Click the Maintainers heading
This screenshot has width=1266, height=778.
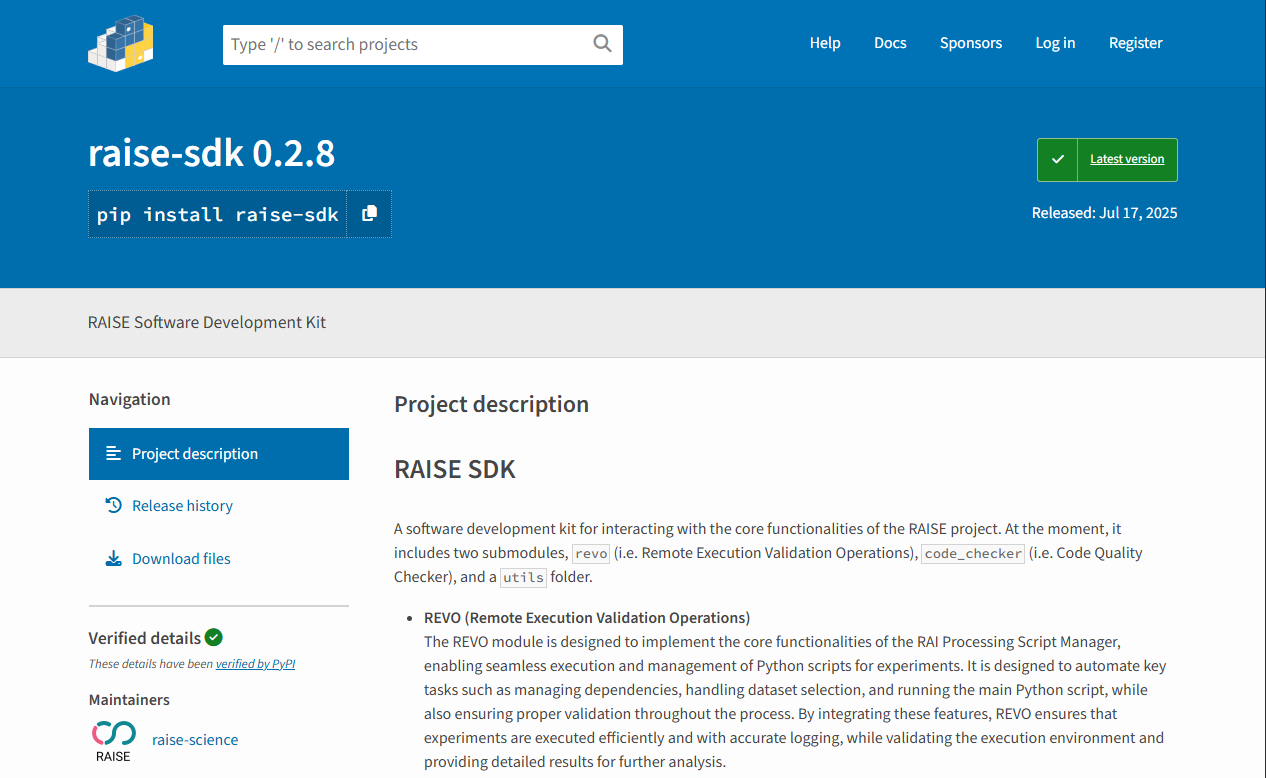129,700
